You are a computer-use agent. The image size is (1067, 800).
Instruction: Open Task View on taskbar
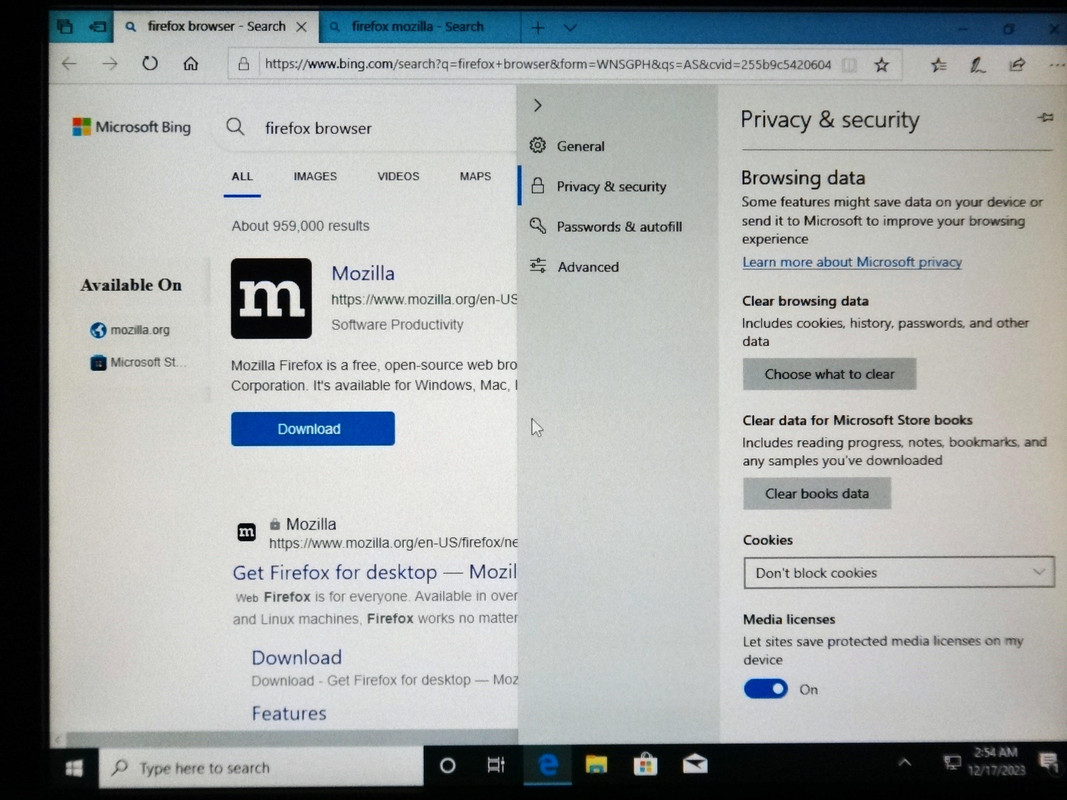tap(495, 765)
